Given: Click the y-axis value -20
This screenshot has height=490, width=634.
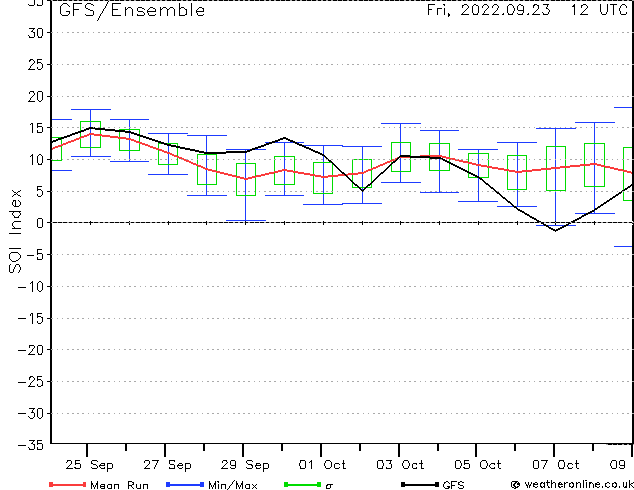Looking at the screenshot, I should pos(31,350).
